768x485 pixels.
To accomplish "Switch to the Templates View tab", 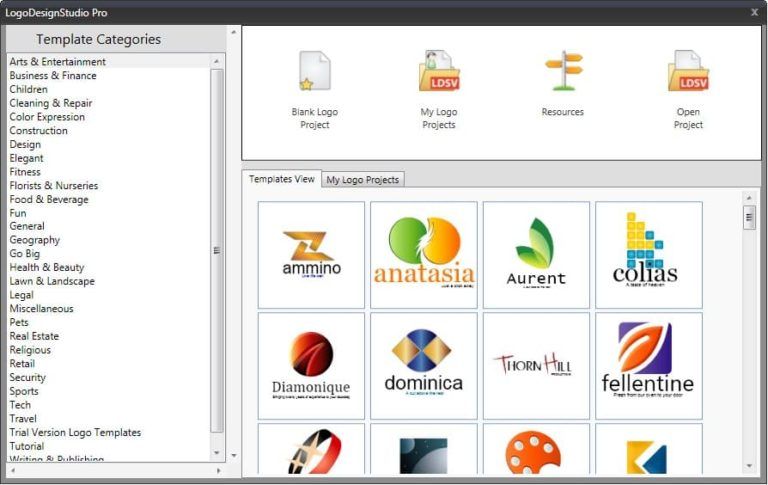I will 282,179.
